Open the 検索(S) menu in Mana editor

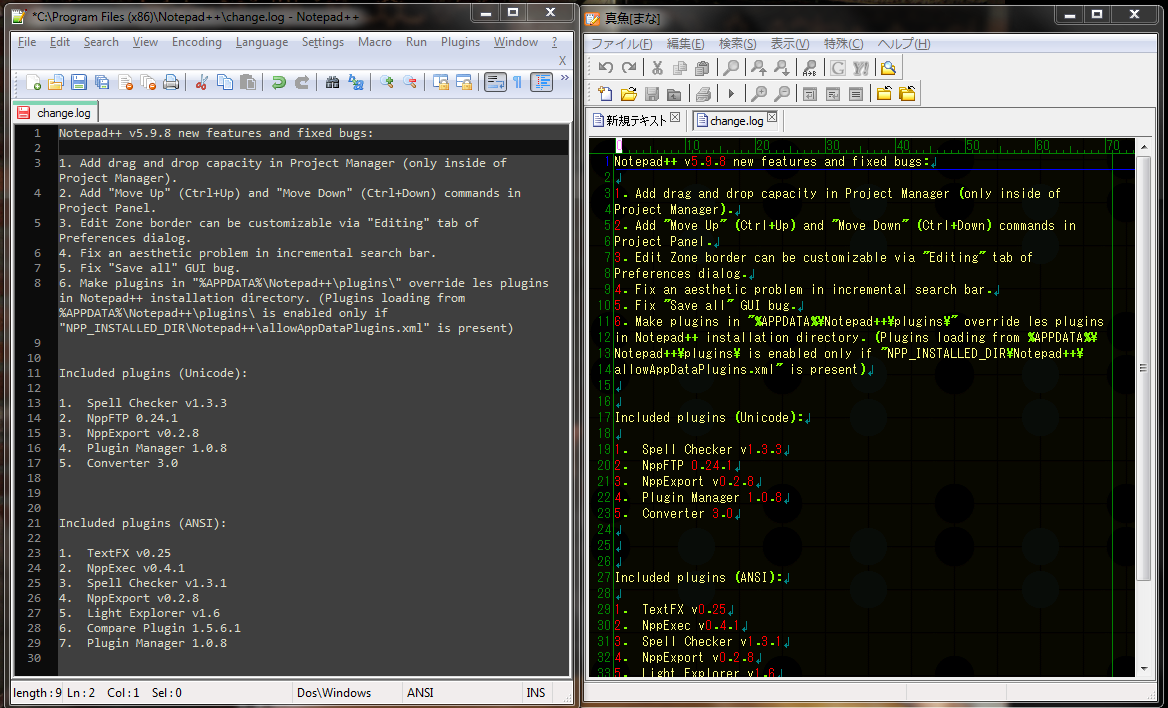pyautogui.click(x=737, y=44)
